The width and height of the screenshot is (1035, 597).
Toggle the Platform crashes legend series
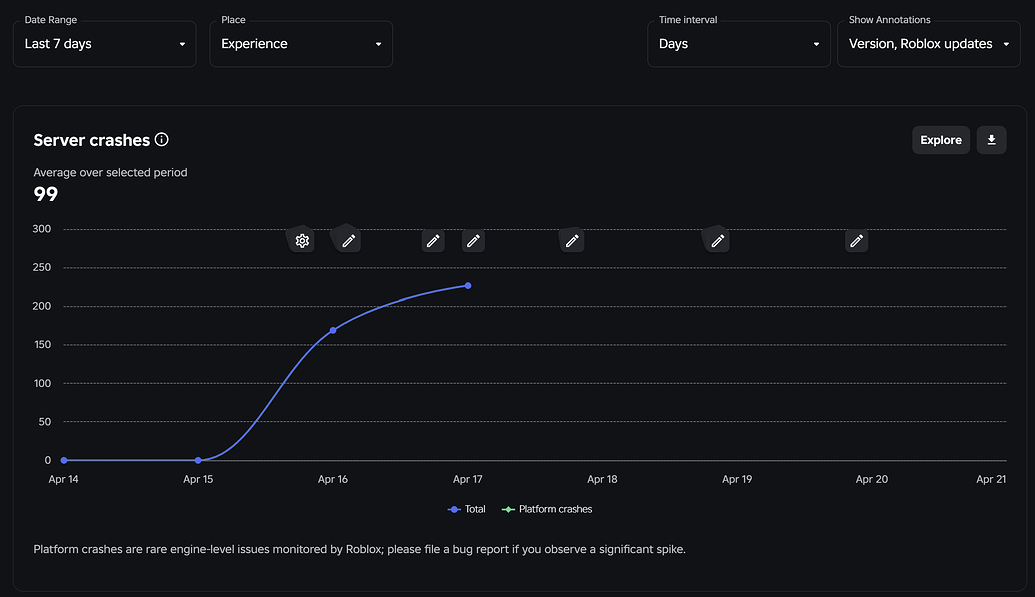(547, 509)
